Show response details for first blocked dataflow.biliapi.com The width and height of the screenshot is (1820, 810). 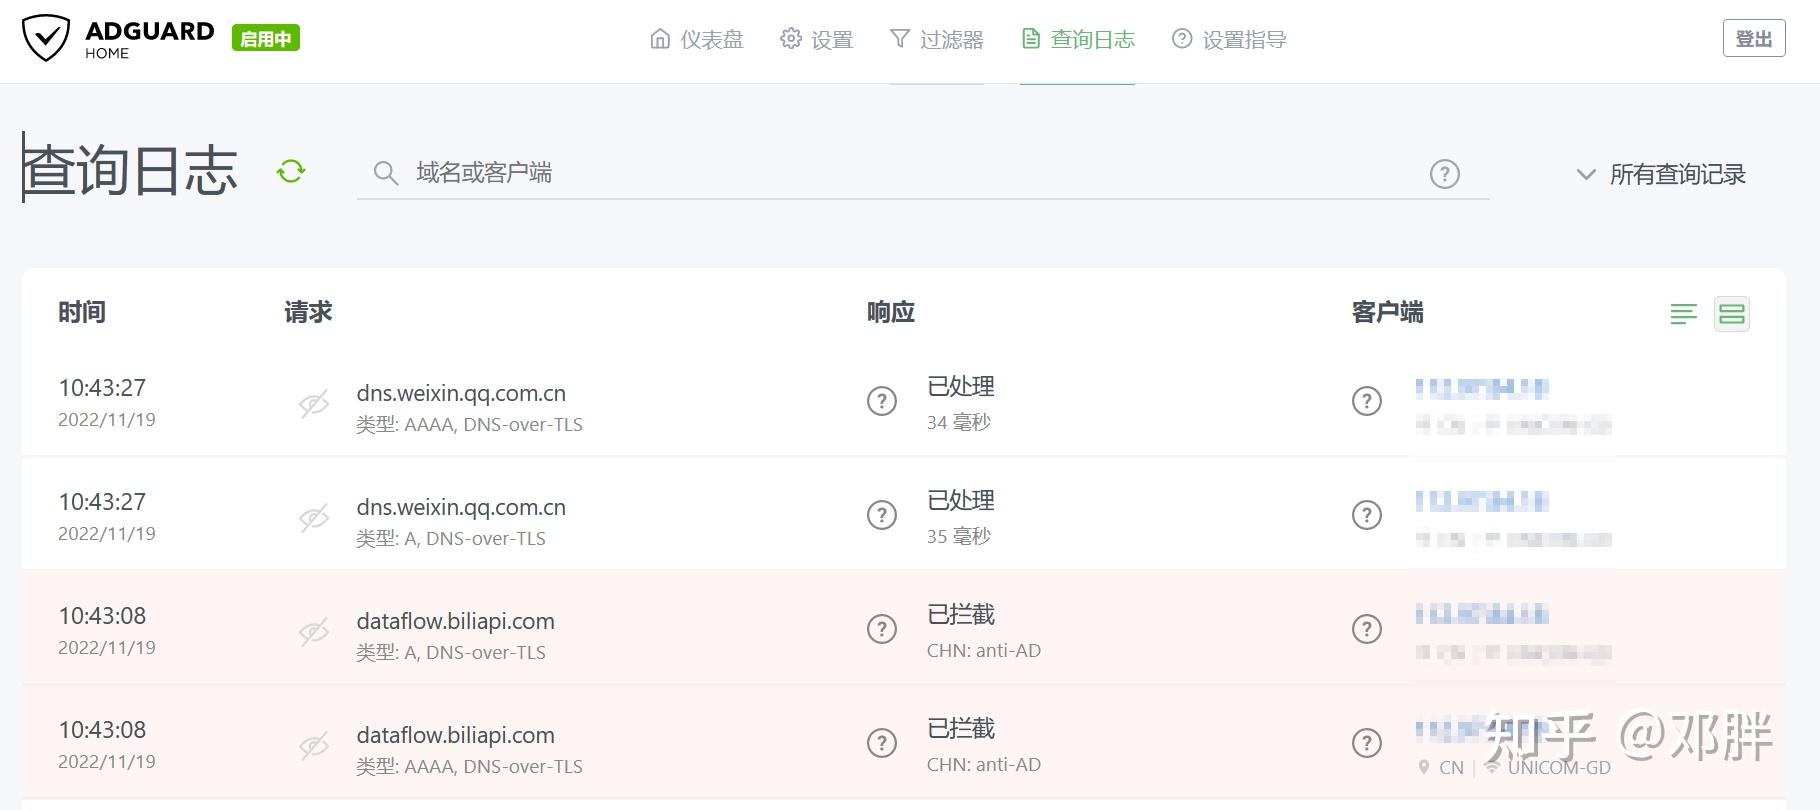881,629
